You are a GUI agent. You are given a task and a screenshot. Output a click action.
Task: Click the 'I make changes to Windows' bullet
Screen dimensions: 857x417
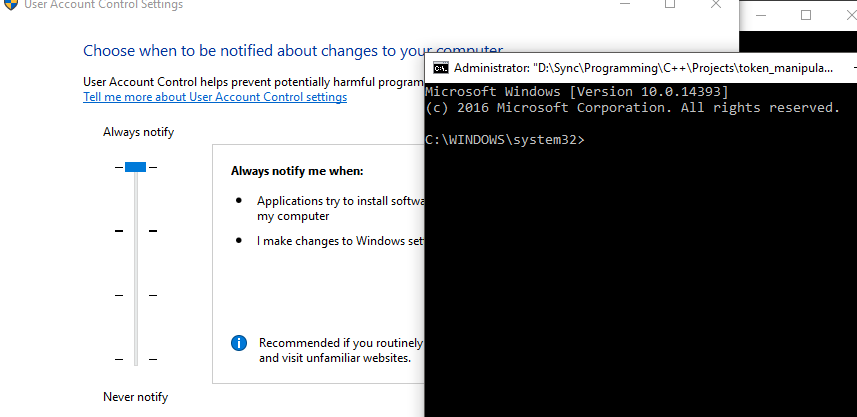(x=341, y=241)
